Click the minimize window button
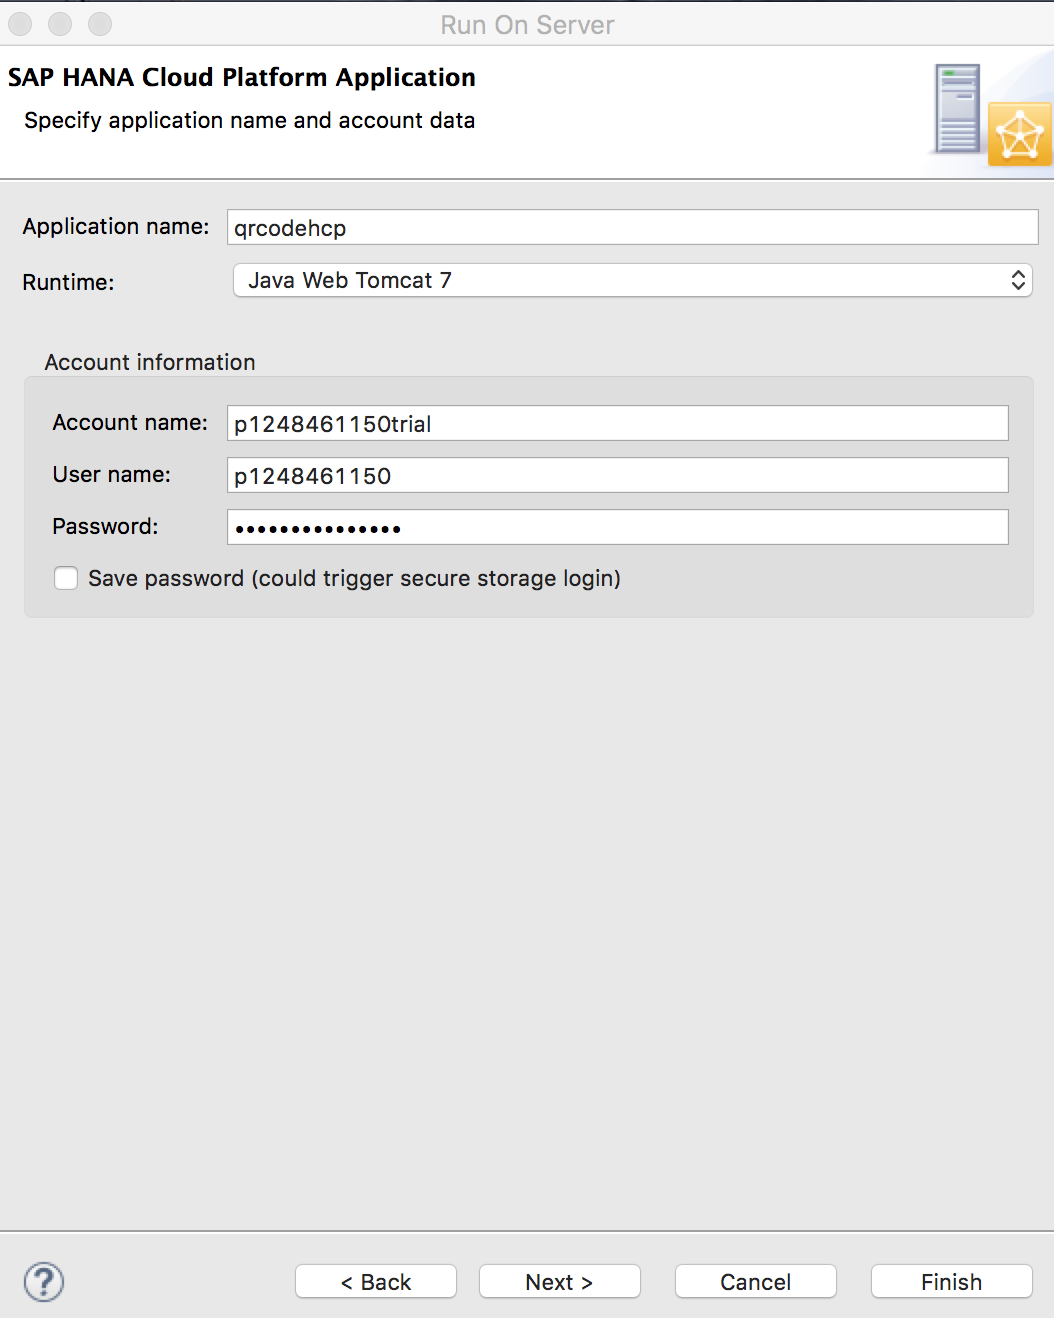The width and height of the screenshot is (1054, 1318). coord(60,24)
